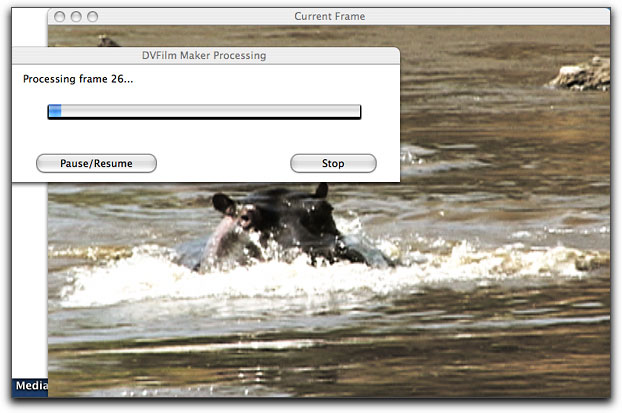Zoom the Current Frame window
Image resolution: width=622 pixels, height=413 pixels.
point(92,17)
